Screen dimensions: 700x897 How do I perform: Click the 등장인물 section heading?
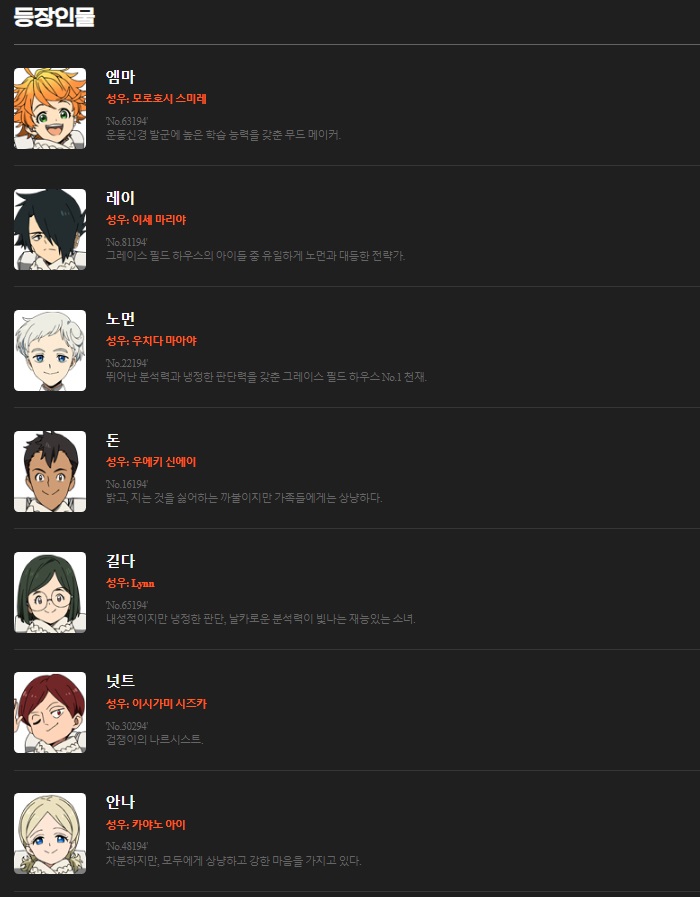click(x=54, y=17)
